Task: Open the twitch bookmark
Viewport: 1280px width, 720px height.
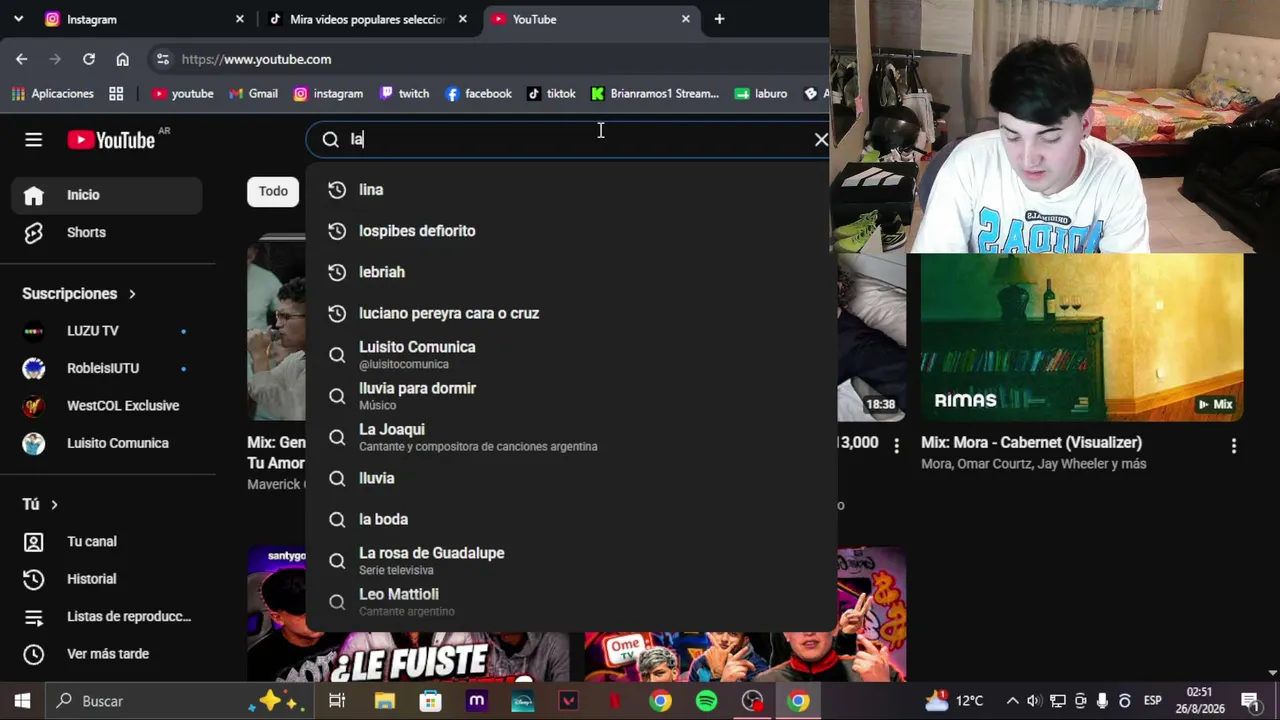Action: [404, 93]
